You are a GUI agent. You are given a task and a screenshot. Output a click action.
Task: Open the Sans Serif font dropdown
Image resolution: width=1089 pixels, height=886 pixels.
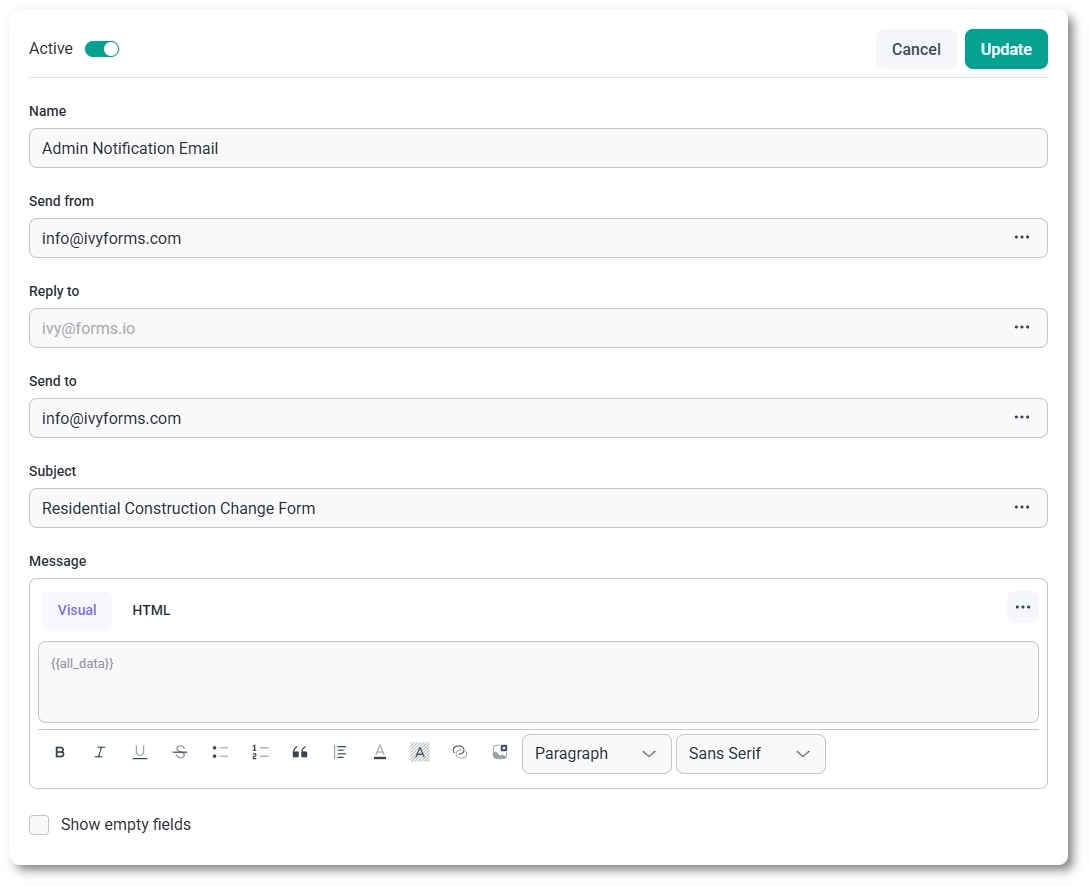[x=750, y=753]
